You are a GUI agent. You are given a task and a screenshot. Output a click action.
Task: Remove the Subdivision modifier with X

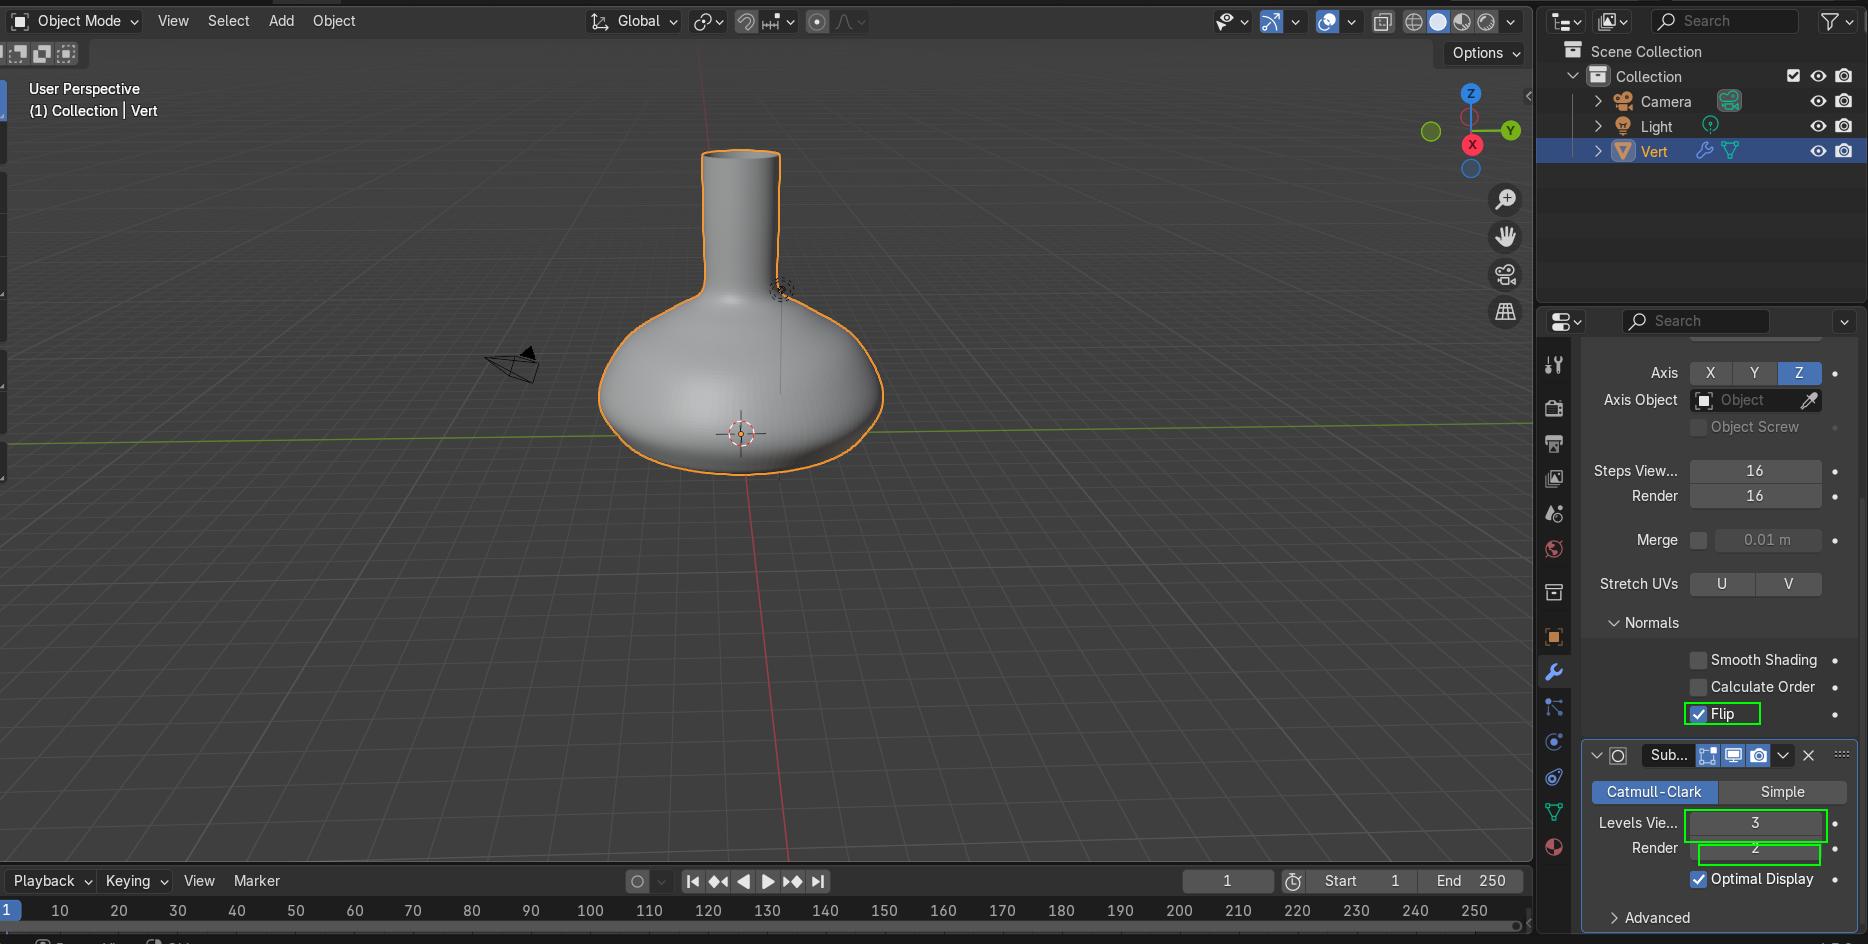coord(1808,755)
